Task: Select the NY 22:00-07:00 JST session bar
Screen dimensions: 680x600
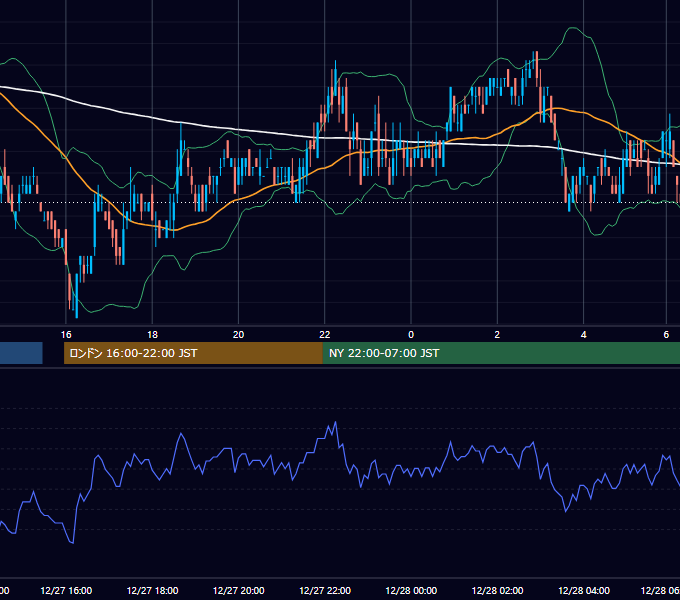Action: 501,353
